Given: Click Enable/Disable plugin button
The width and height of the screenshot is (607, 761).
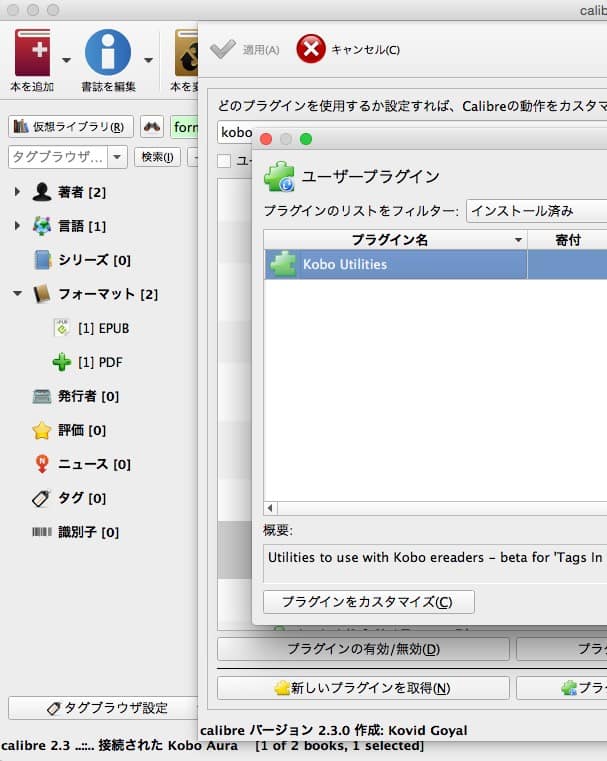Looking at the screenshot, I should pyautogui.click(x=363, y=649).
